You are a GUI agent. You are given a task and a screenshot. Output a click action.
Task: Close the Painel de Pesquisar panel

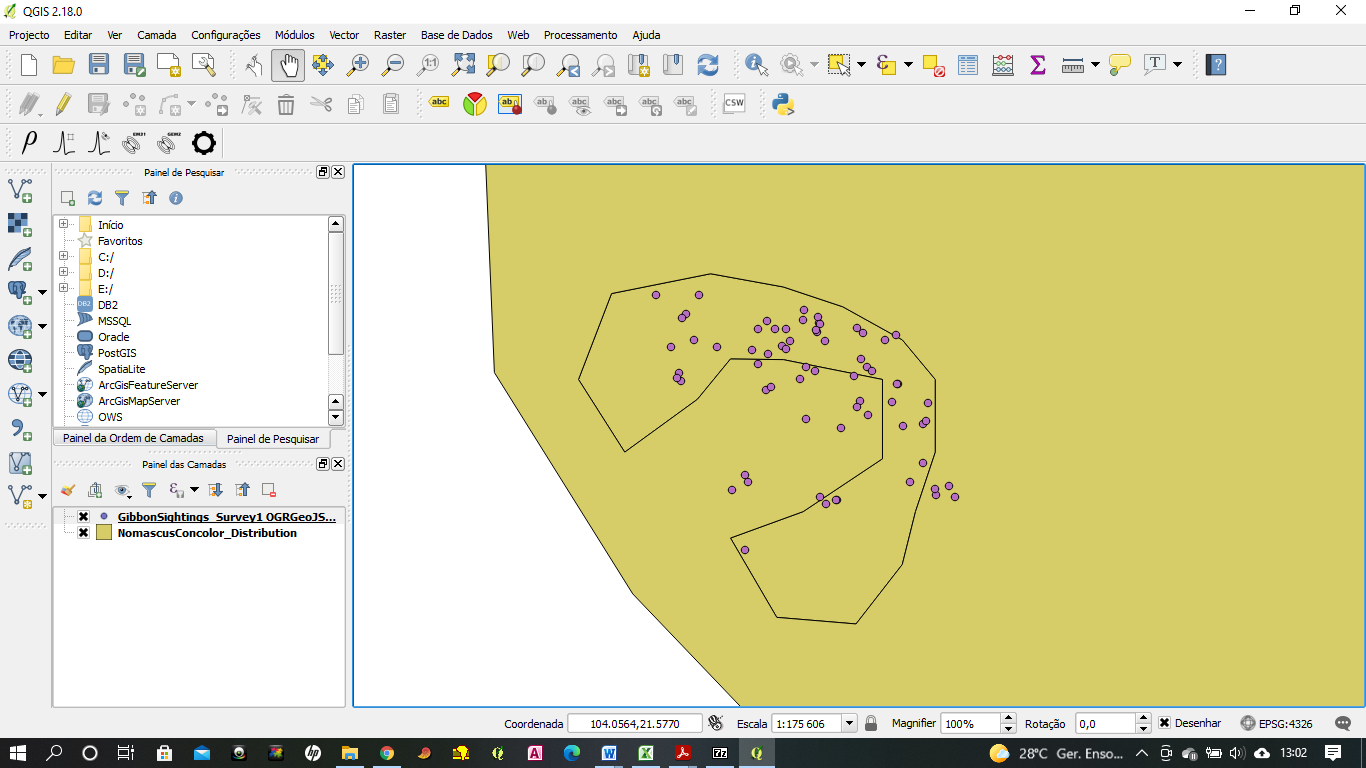338,172
